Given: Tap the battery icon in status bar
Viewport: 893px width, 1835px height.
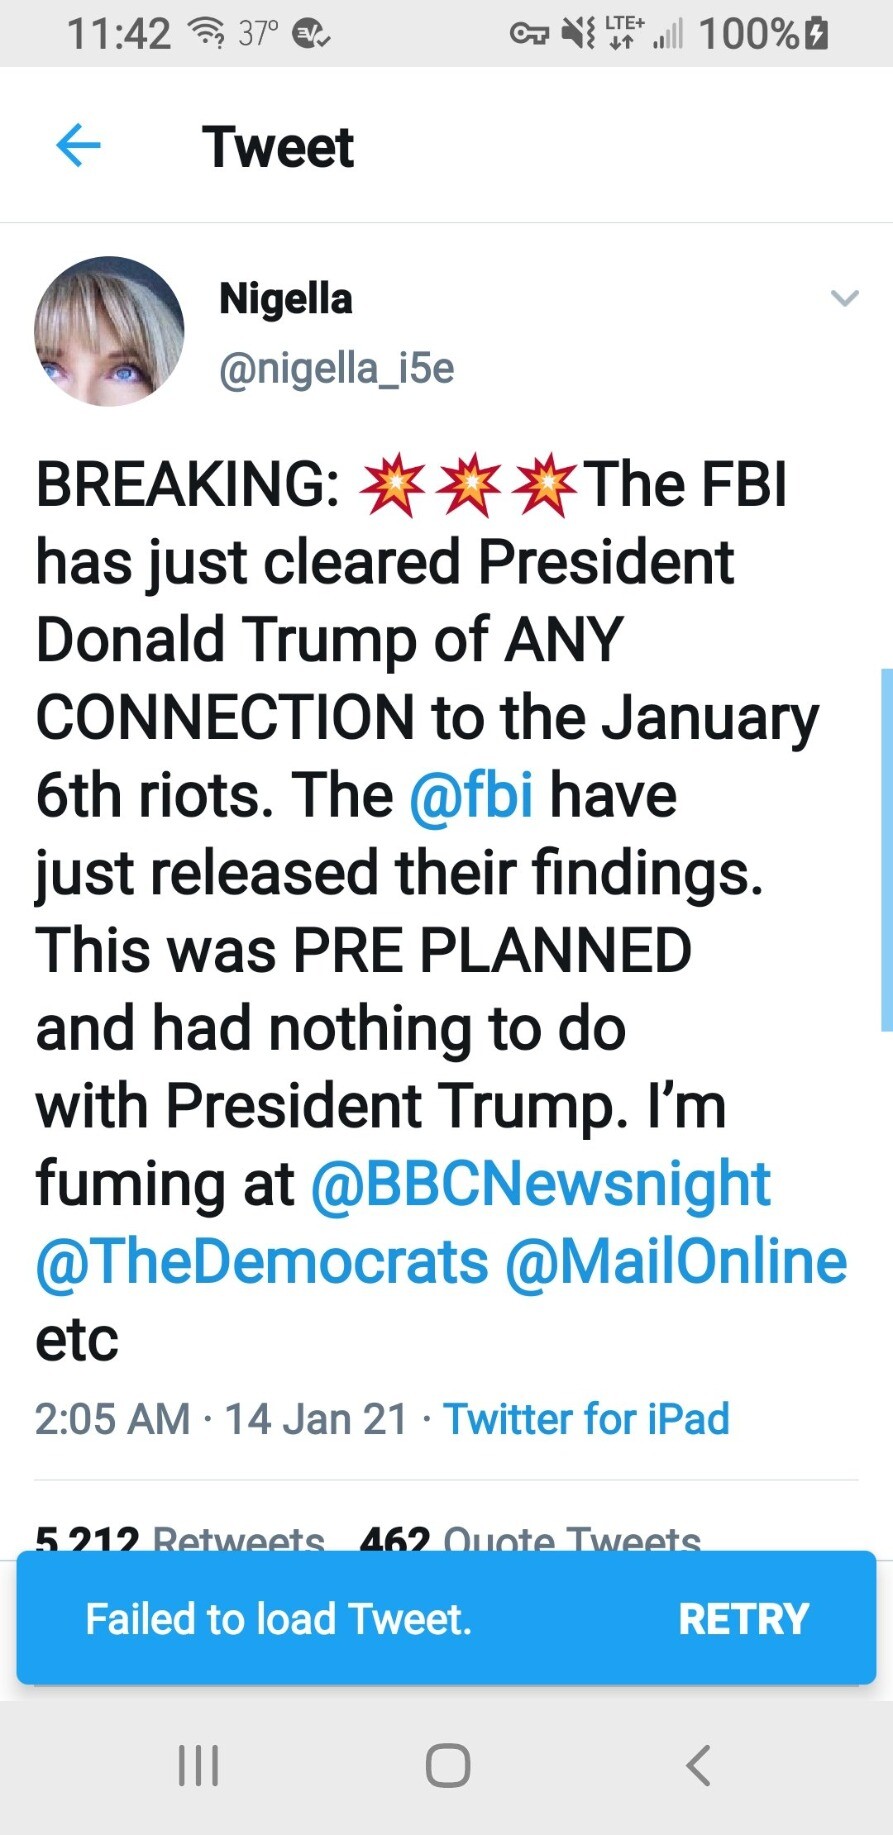Looking at the screenshot, I should tap(817, 34).
